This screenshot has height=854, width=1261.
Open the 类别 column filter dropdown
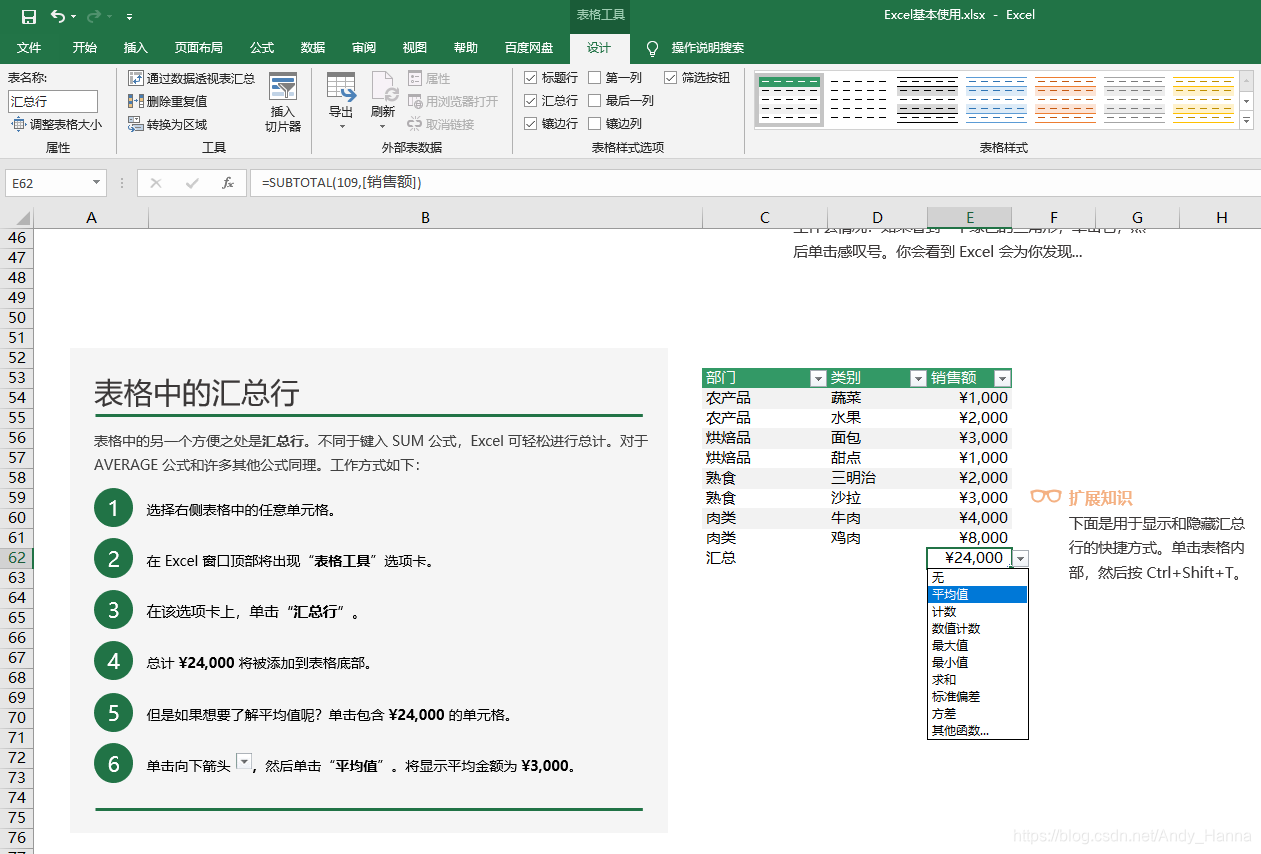pos(917,378)
